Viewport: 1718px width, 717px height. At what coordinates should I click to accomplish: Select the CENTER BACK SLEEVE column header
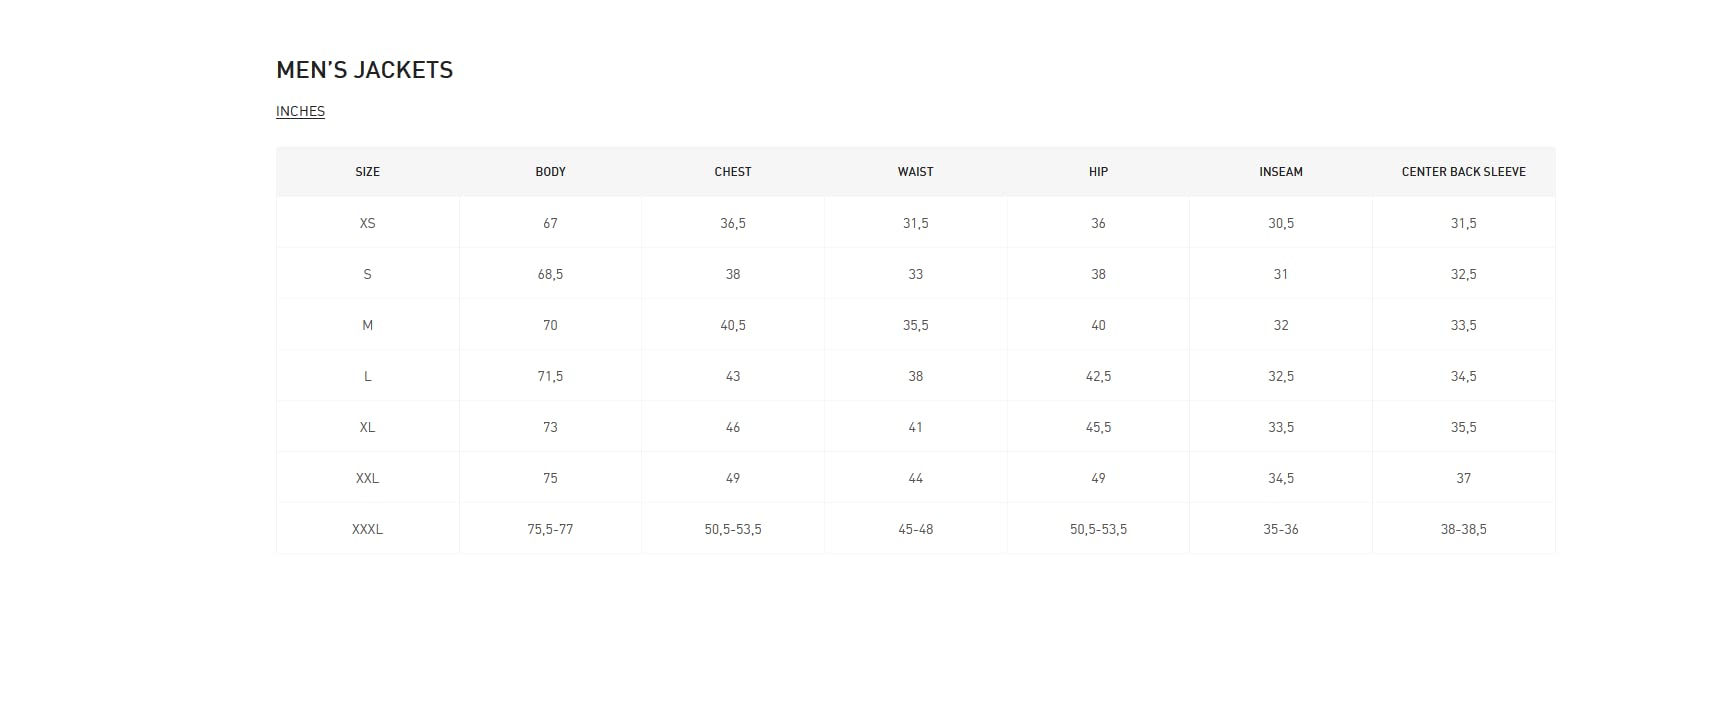[x=1463, y=172]
